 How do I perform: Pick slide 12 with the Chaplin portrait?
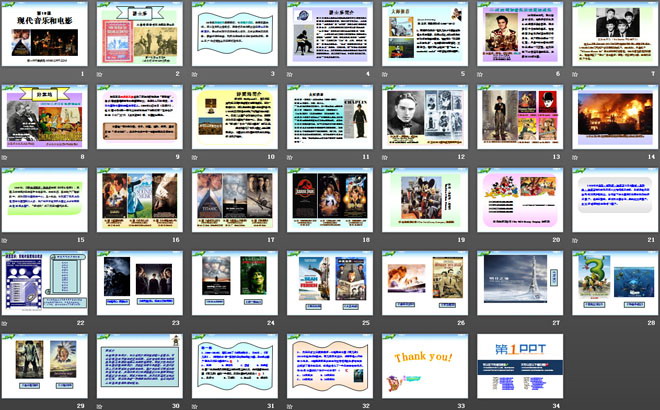424,115
